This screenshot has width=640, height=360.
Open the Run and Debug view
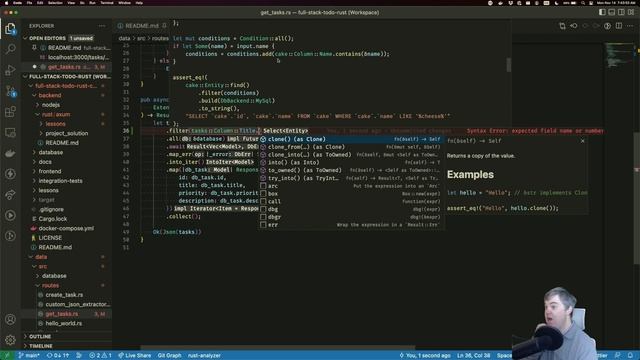pos(10,70)
